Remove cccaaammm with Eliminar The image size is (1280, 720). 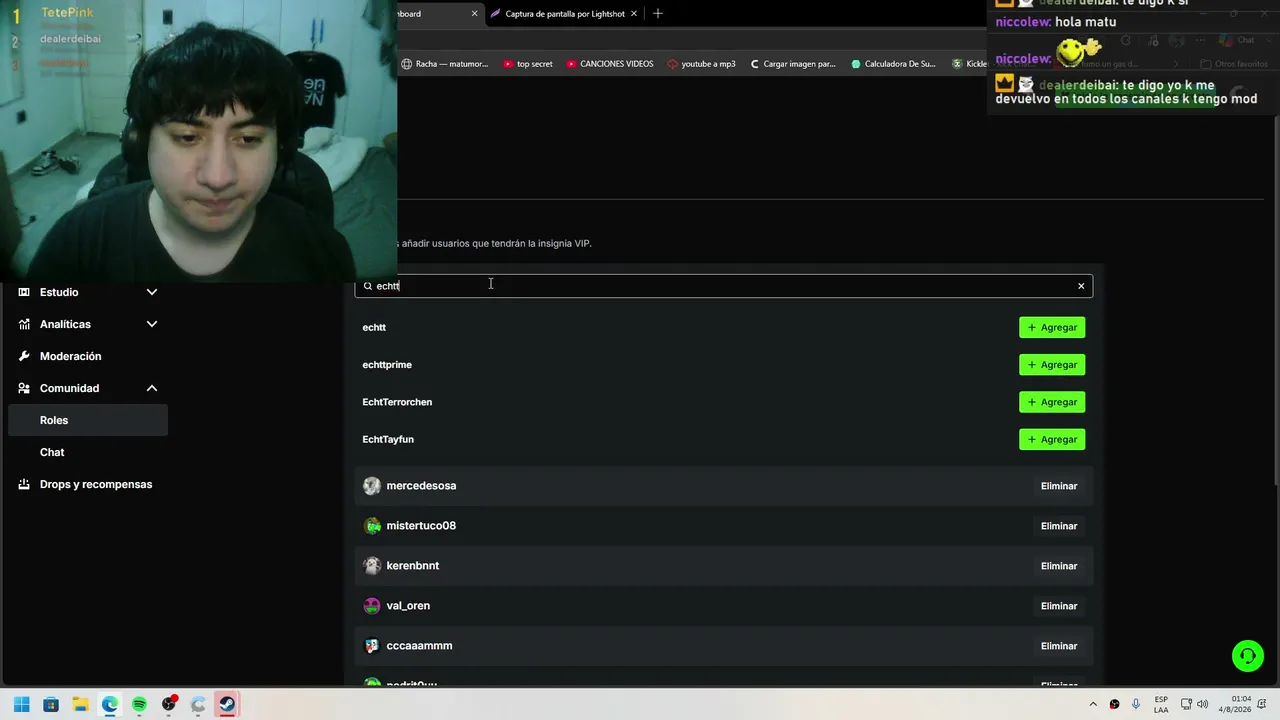1058,646
